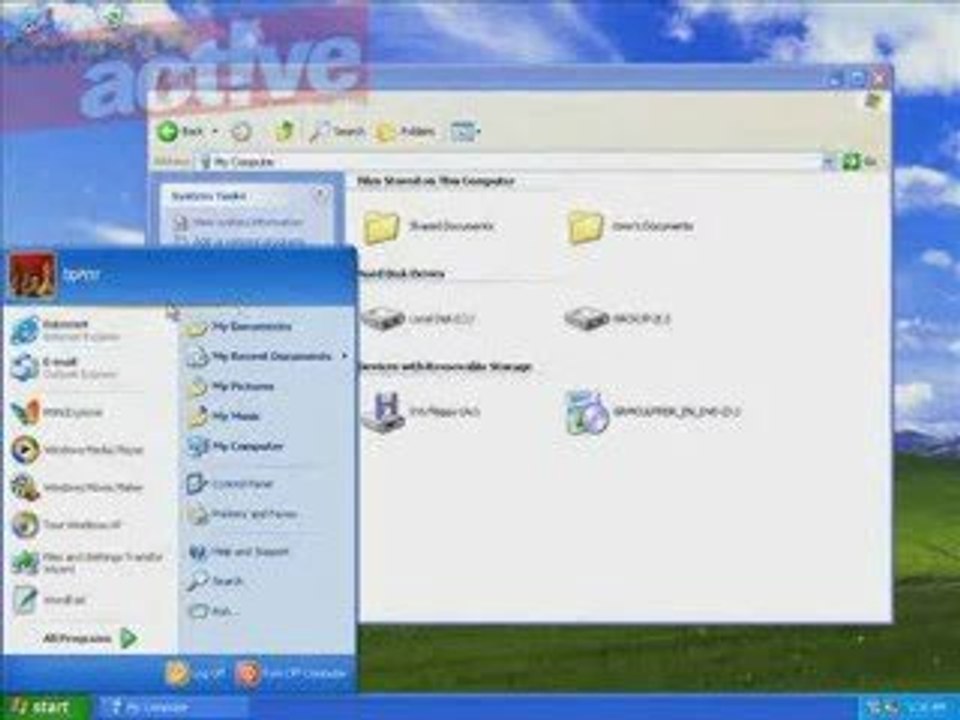Launch Windows Media Player
Image resolution: width=960 pixels, height=720 pixels.
pyautogui.click(x=77, y=450)
